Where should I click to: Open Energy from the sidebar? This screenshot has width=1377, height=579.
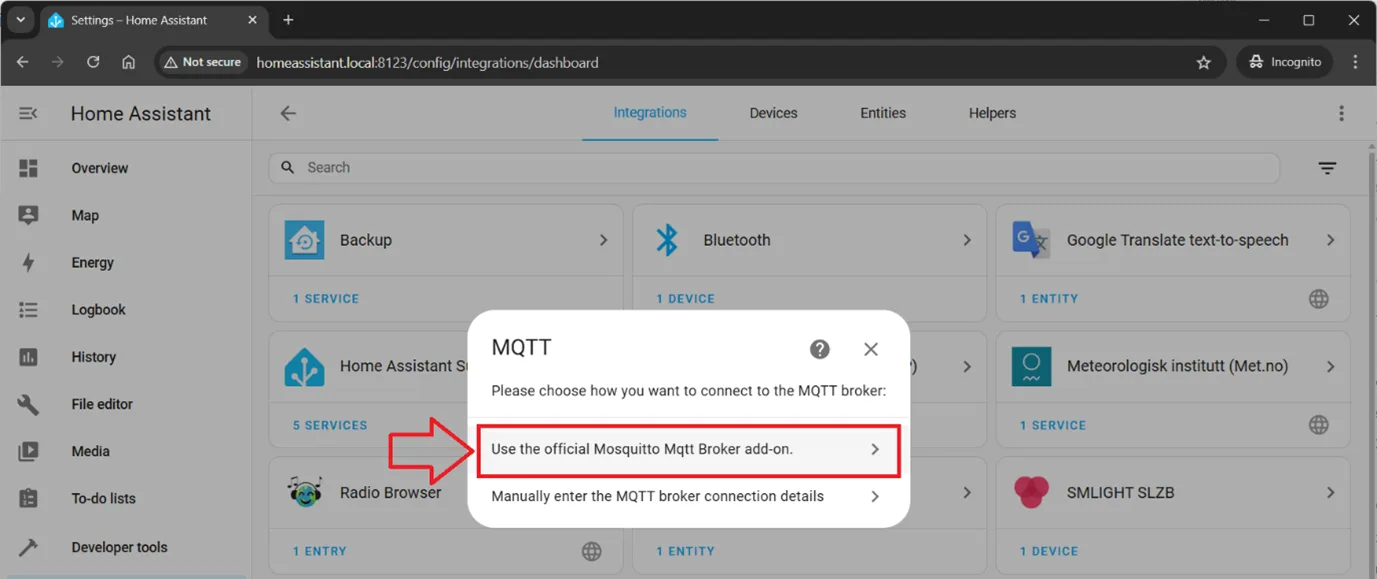[92, 263]
